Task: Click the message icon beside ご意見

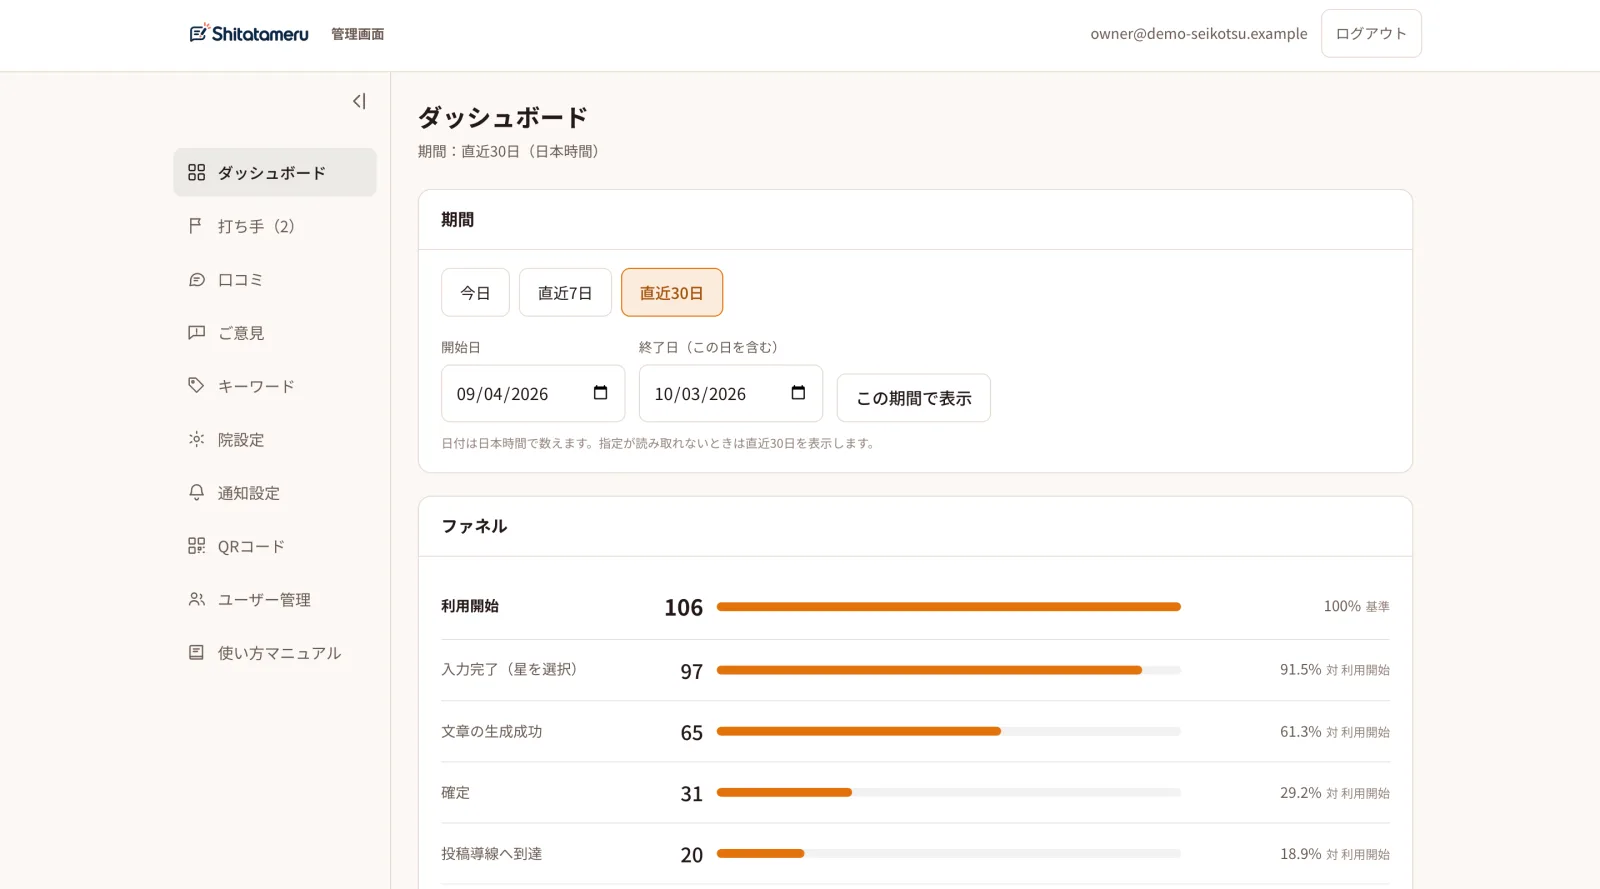Action: pos(197,333)
